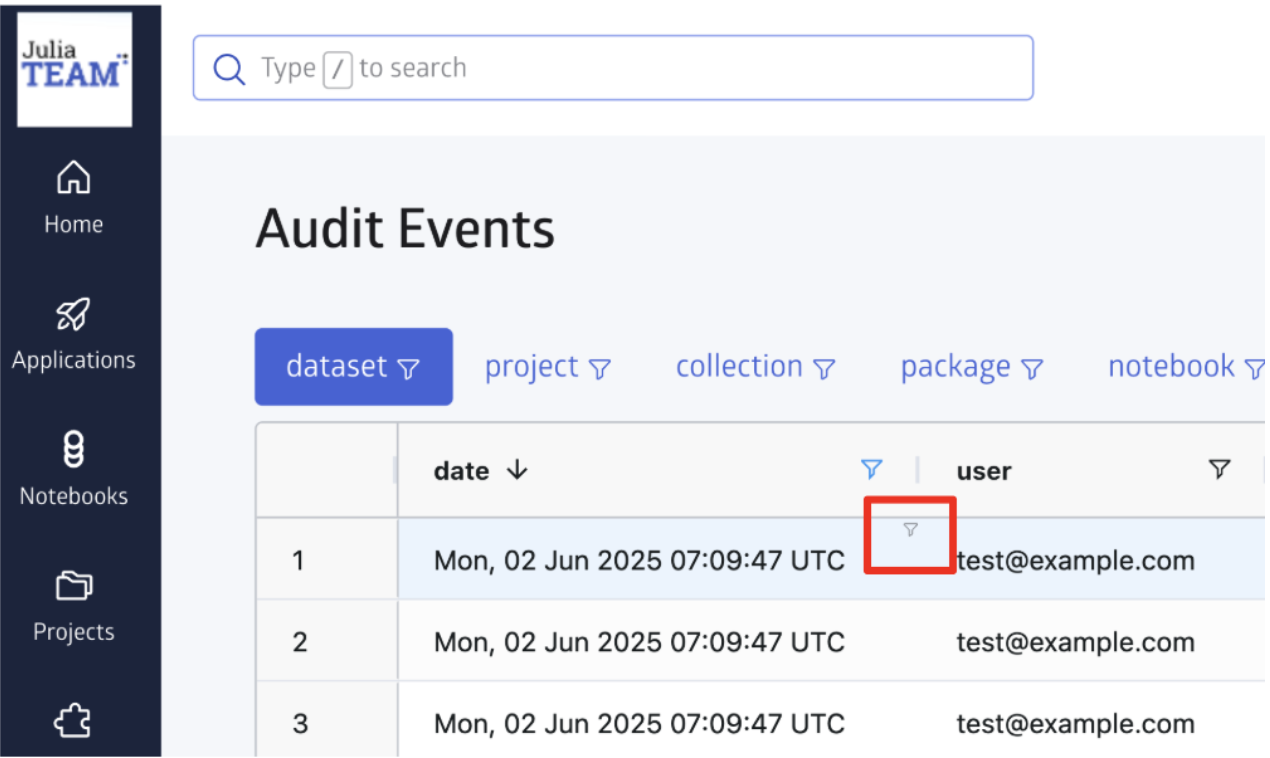1270x758 pixels.
Task: Click the user column header
Action: tap(984, 471)
